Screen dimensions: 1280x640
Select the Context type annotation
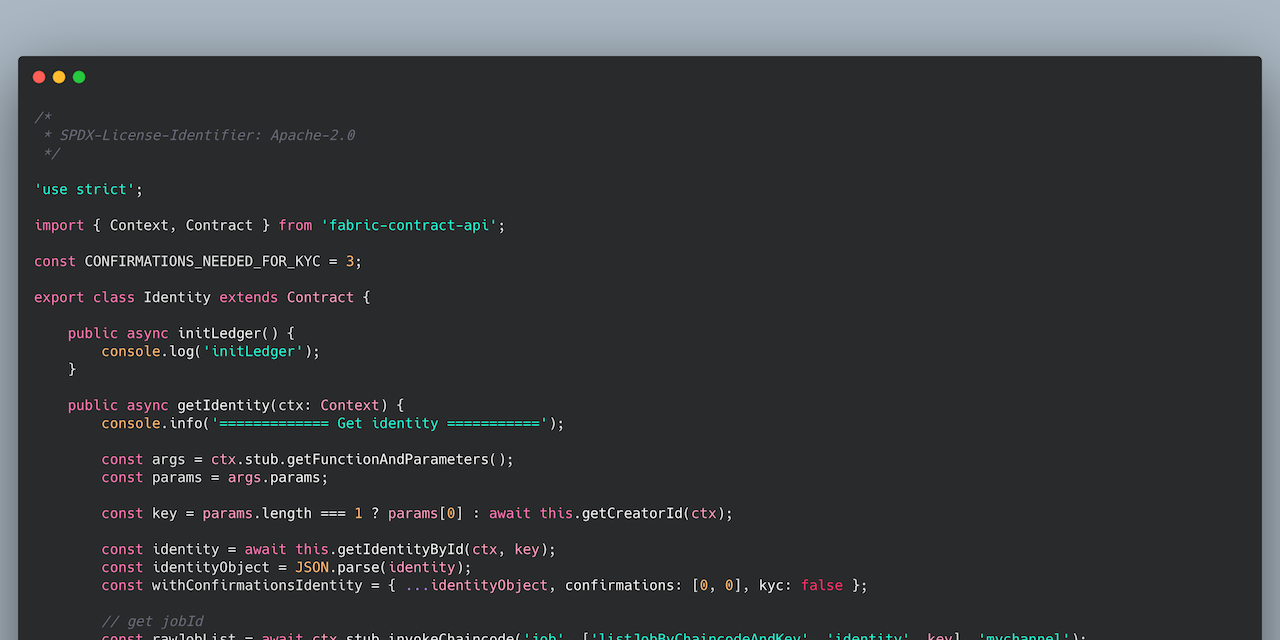click(x=349, y=405)
